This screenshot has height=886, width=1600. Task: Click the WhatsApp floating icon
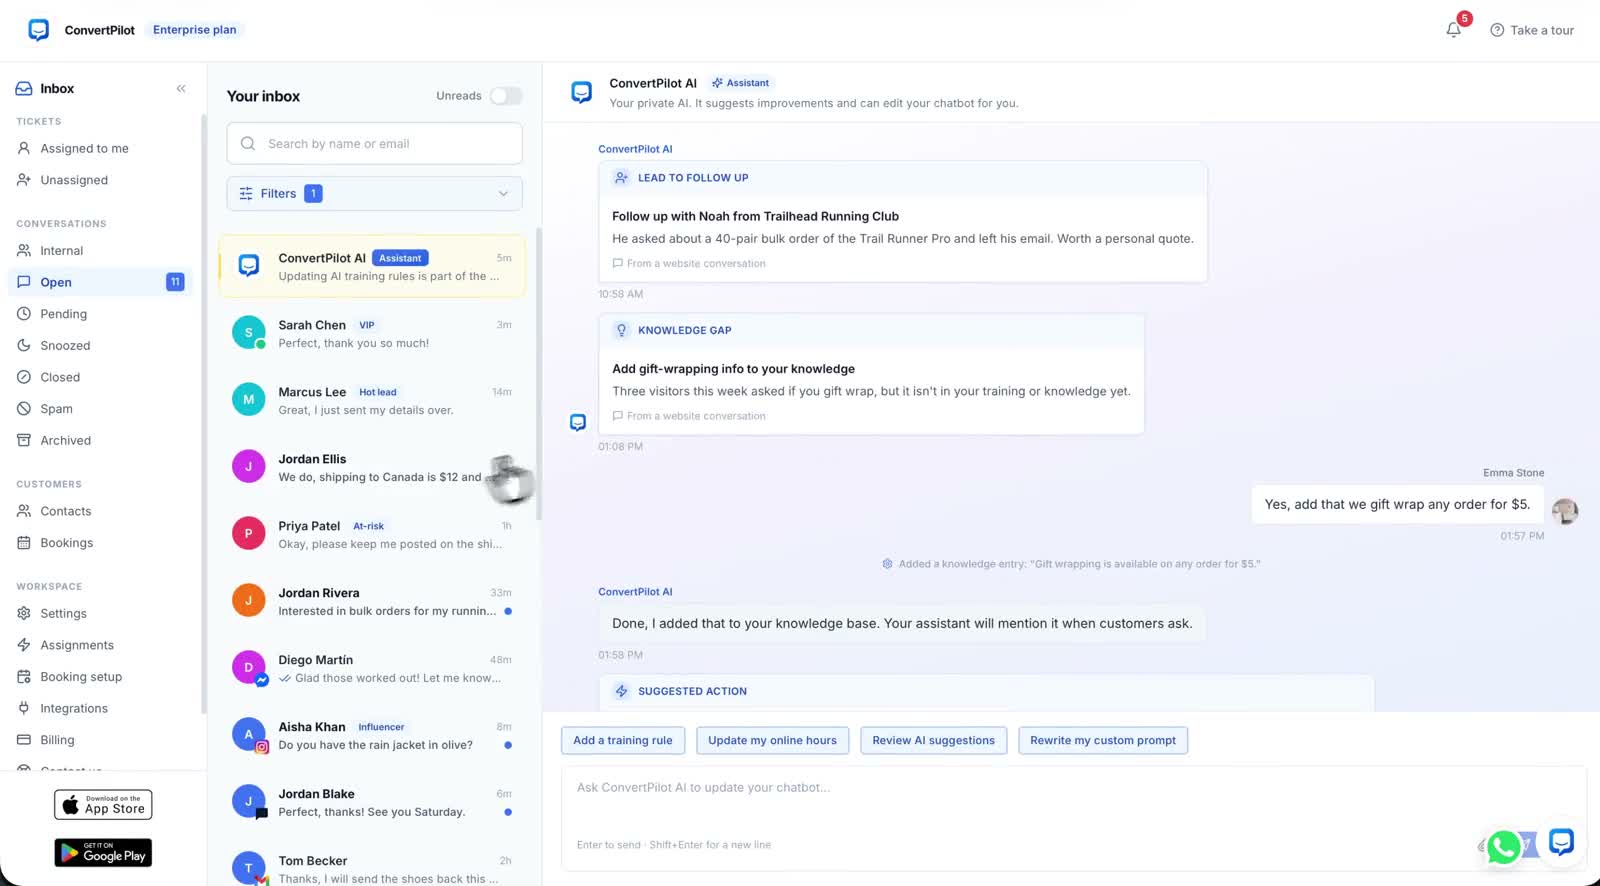(1504, 846)
